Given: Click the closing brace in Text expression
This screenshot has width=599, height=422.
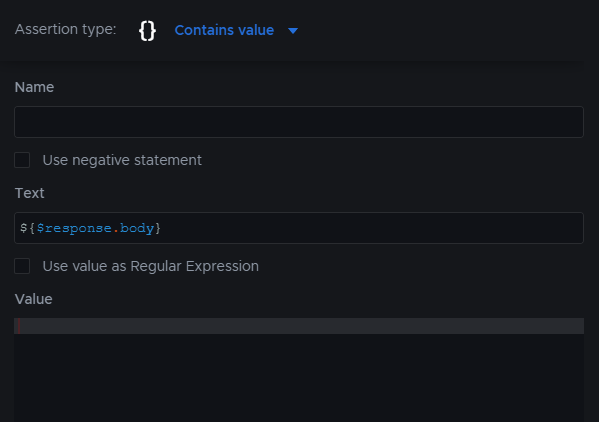Looking at the screenshot, I should point(158,228).
